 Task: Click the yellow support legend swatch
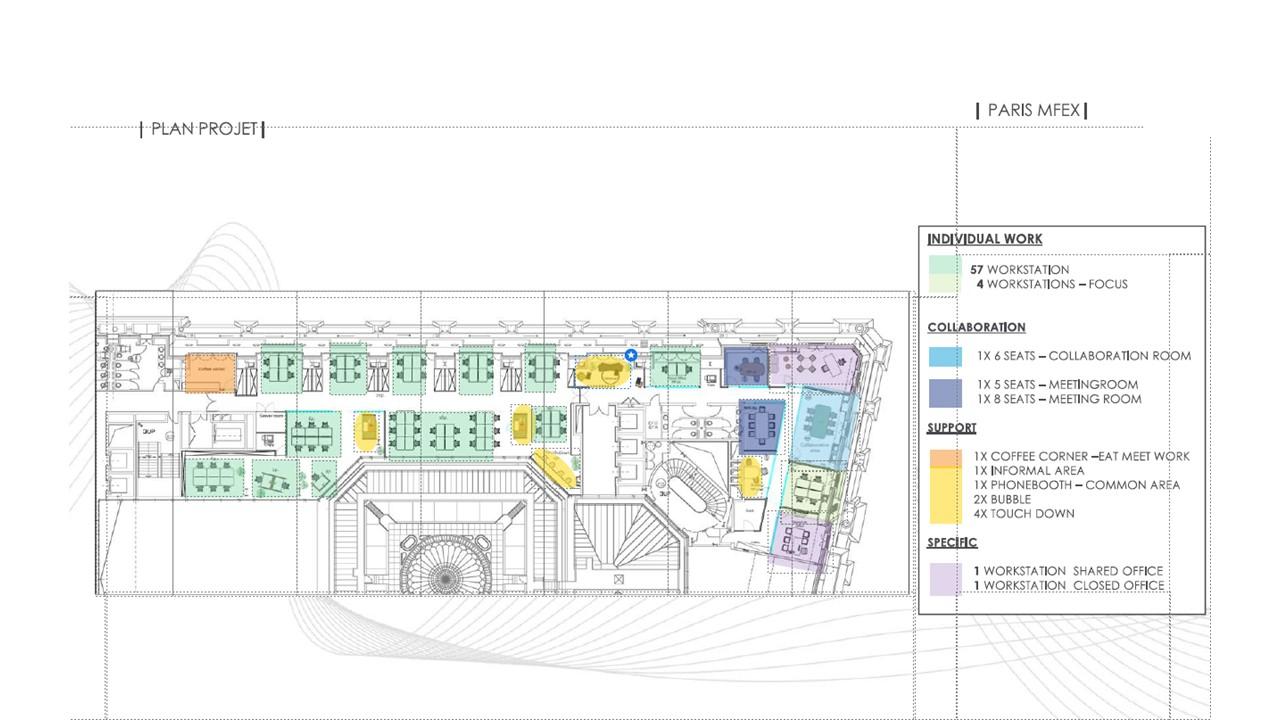point(944,496)
